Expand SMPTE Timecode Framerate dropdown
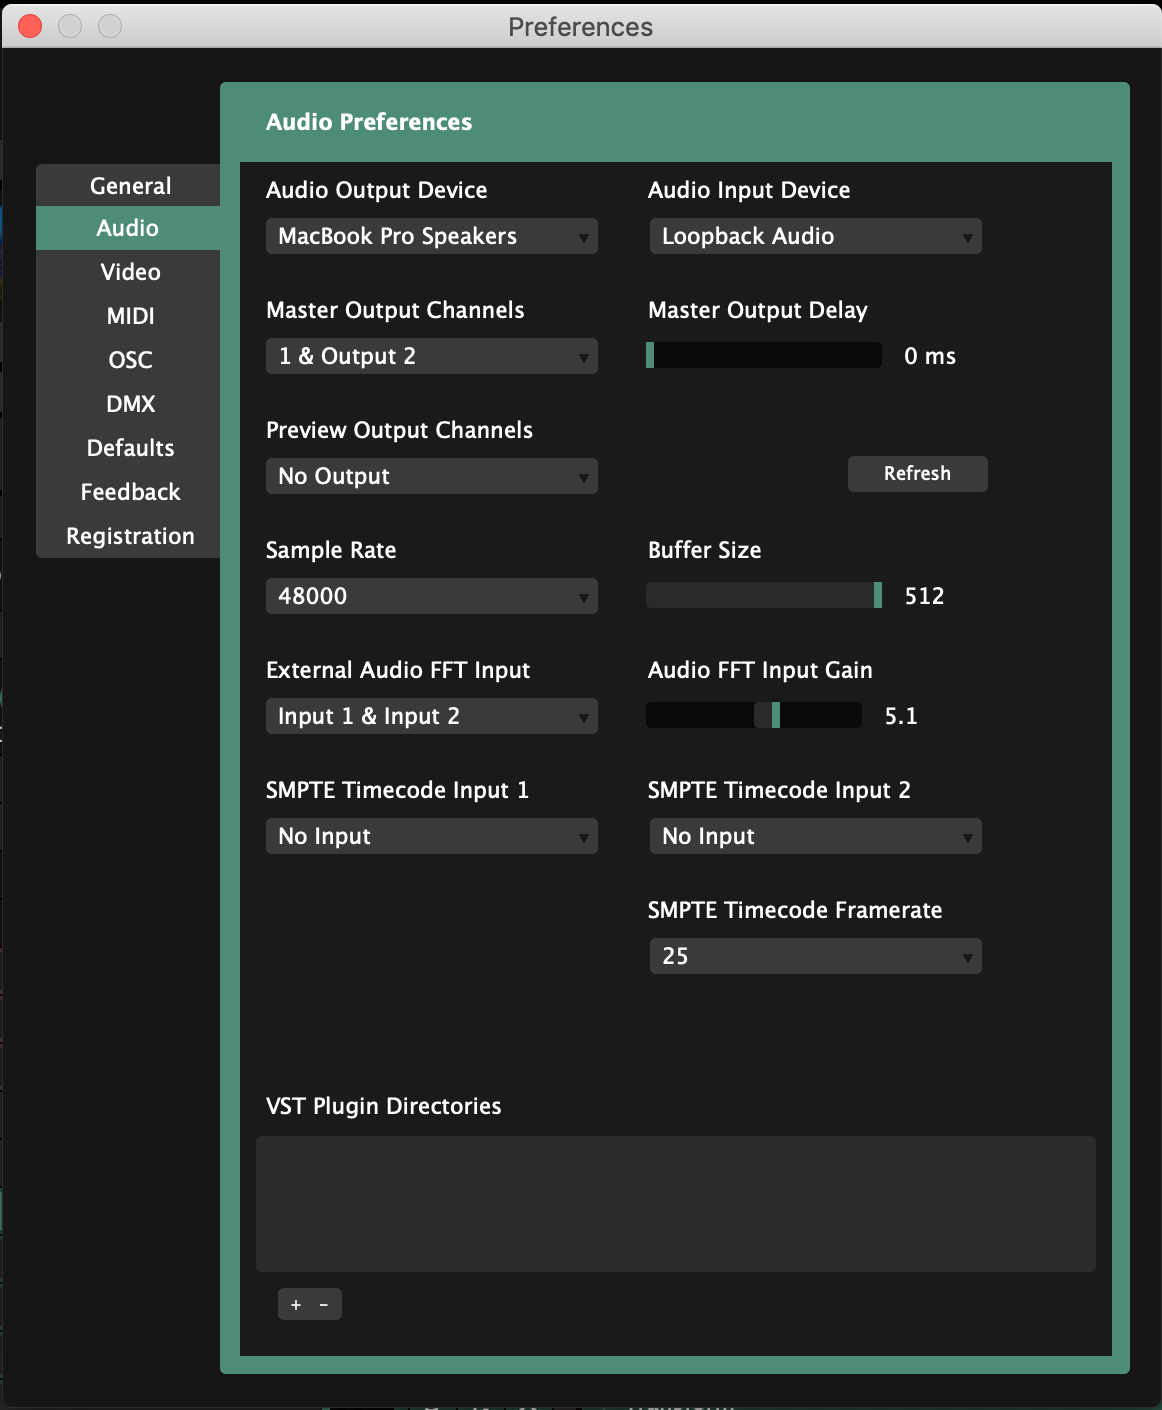Image resolution: width=1162 pixels, height=1410 pixels. click(815, 957)
